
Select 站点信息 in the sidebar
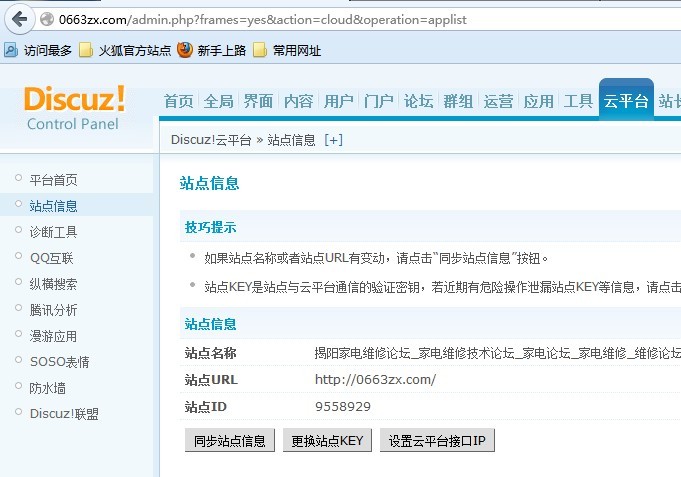click(x=53, y=206)
